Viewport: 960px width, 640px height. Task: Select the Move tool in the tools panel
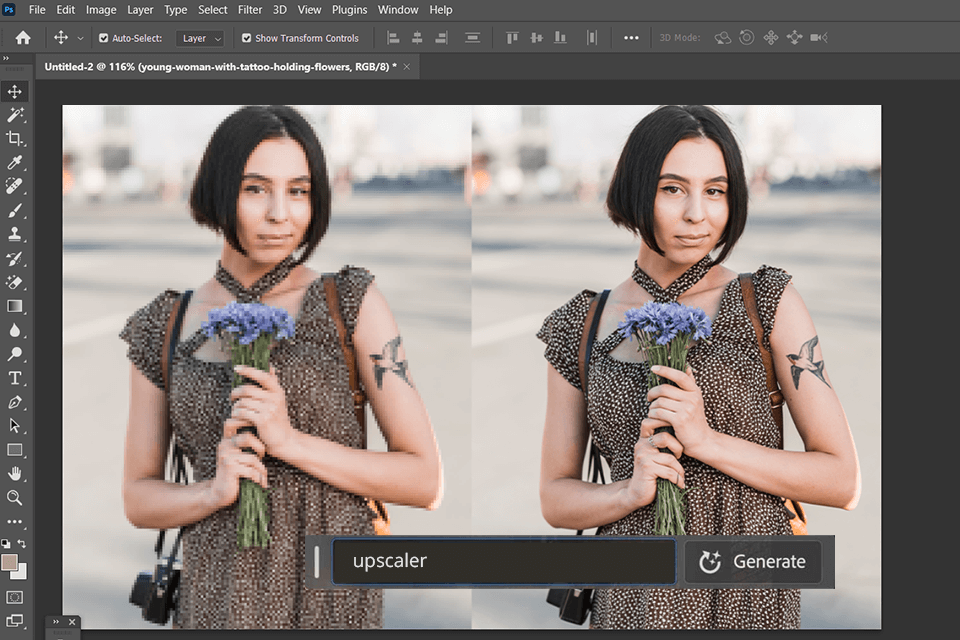click(x=15, y=91)
